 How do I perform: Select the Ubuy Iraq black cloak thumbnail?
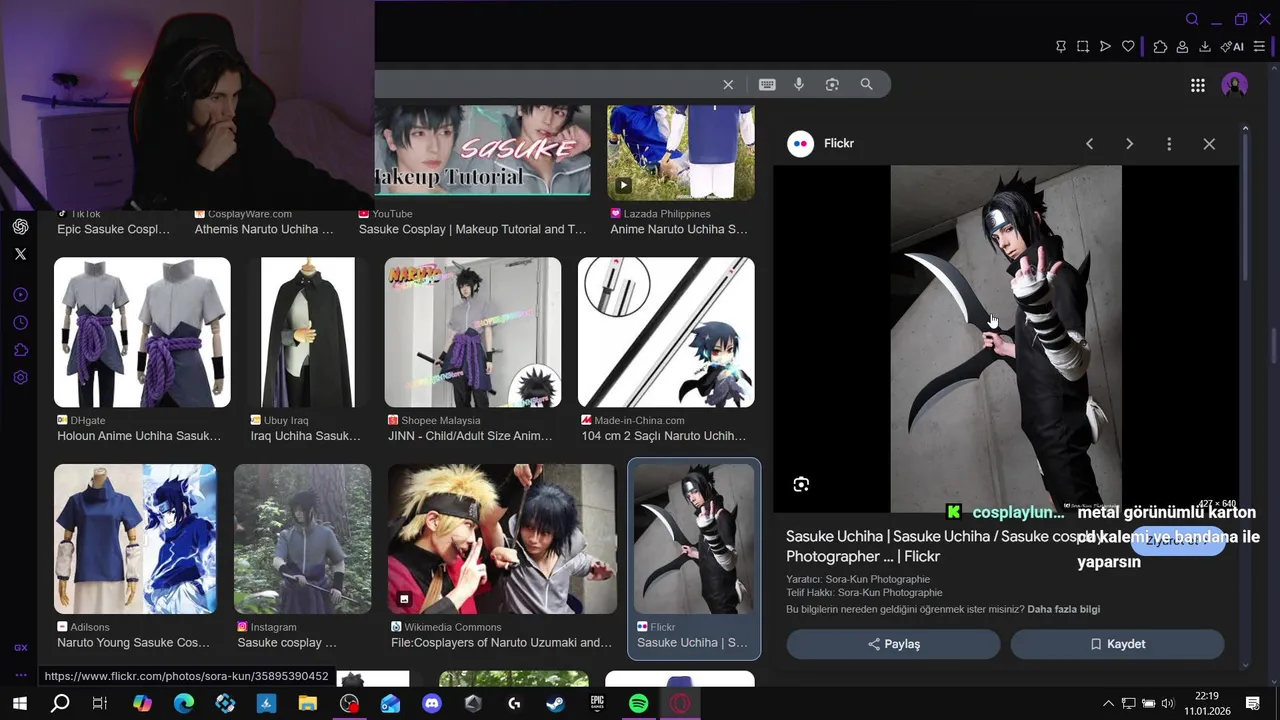click(x=308, y=332)
